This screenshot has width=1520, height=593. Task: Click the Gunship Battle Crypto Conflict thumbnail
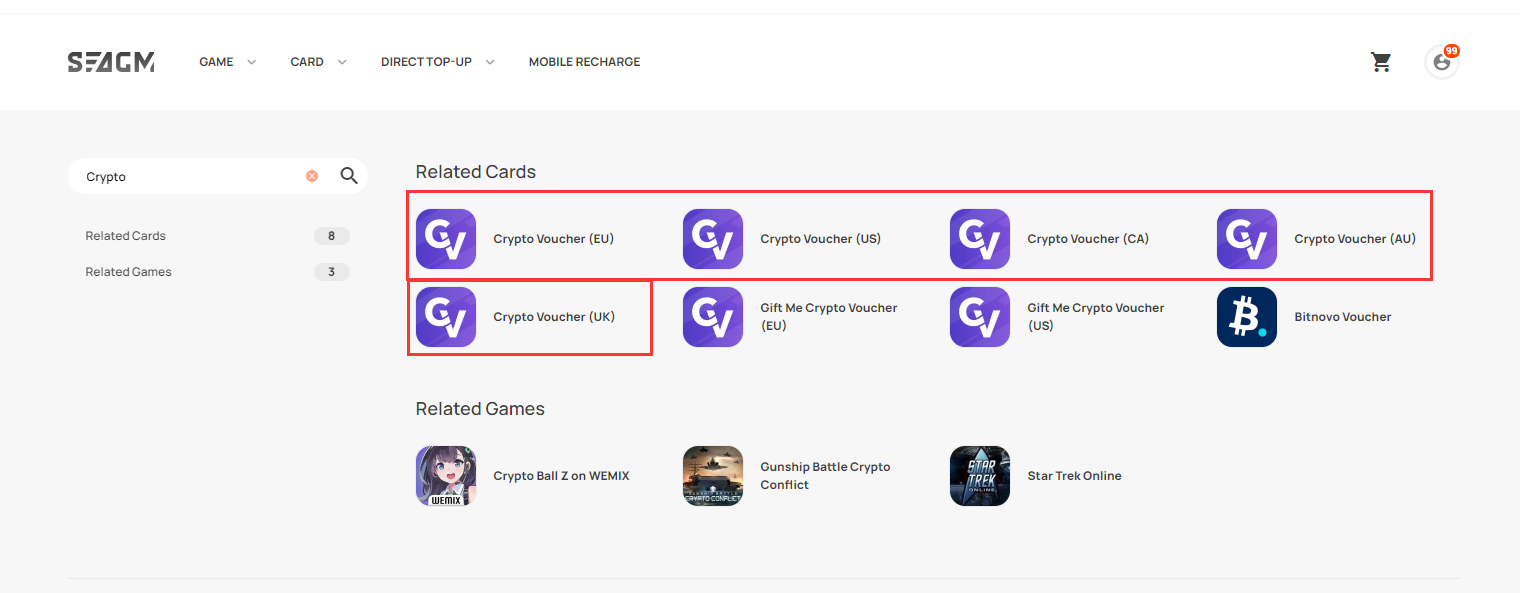point(713,476)
